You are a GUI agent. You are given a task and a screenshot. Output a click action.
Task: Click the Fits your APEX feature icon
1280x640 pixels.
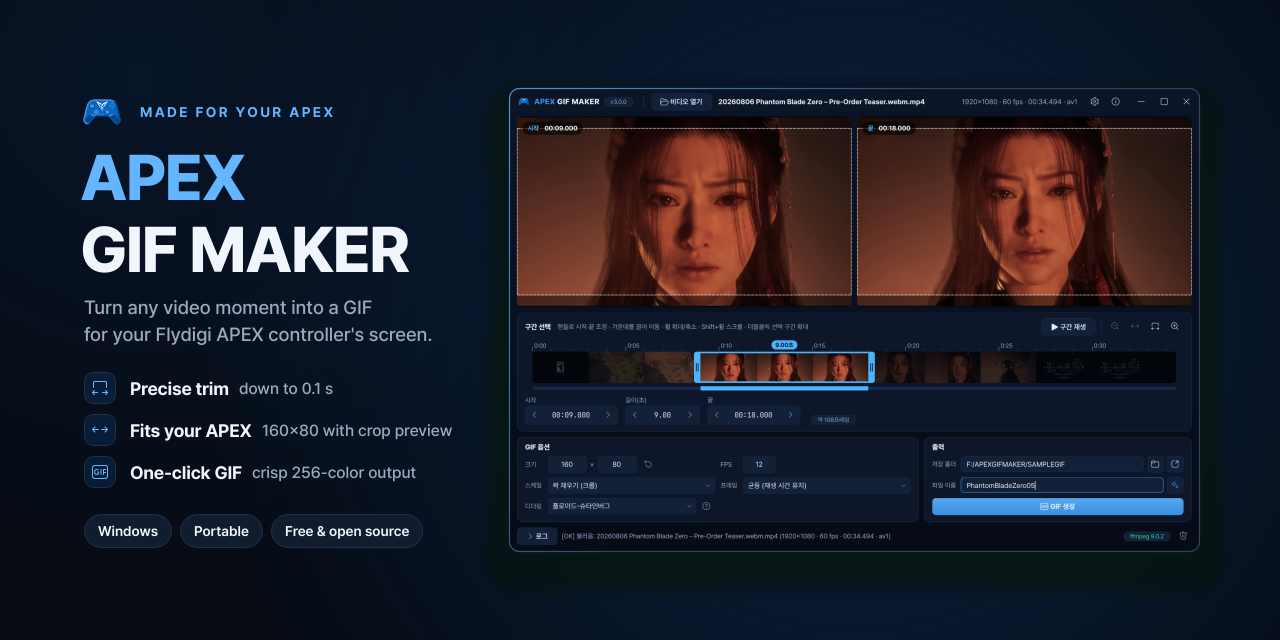(x=100, y=430)
